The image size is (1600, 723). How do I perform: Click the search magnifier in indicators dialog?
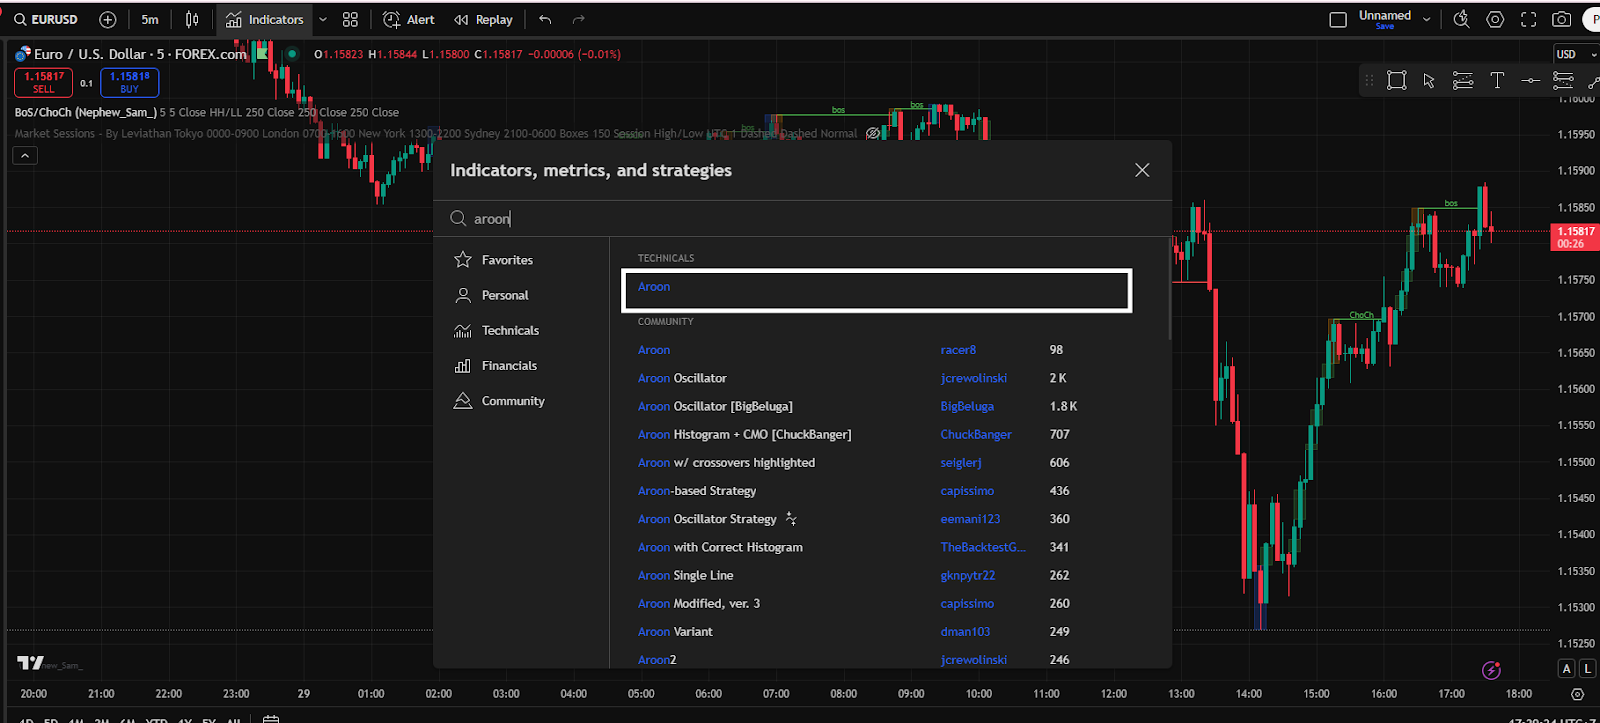458,219
